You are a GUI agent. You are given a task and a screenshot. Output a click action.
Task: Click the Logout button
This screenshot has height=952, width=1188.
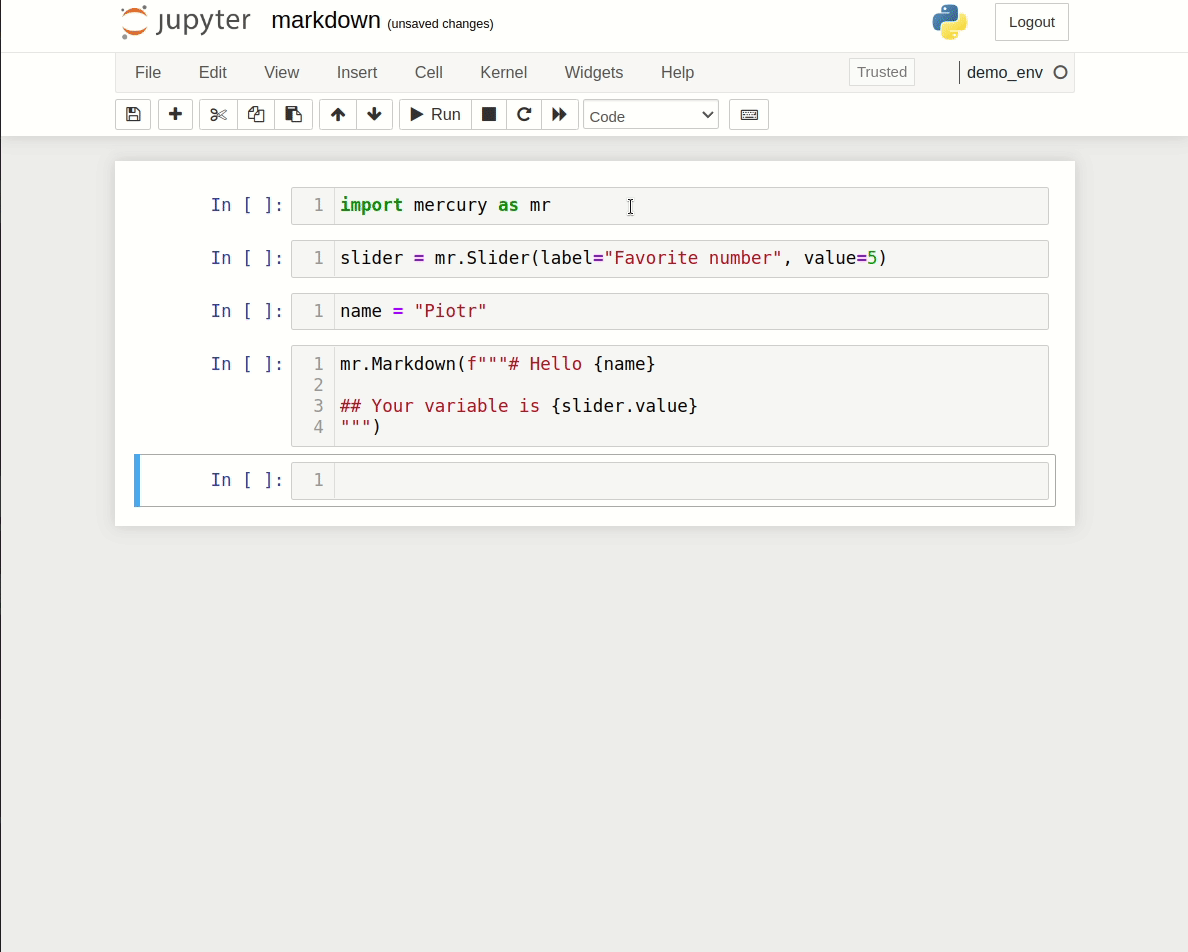point(1031,21)
